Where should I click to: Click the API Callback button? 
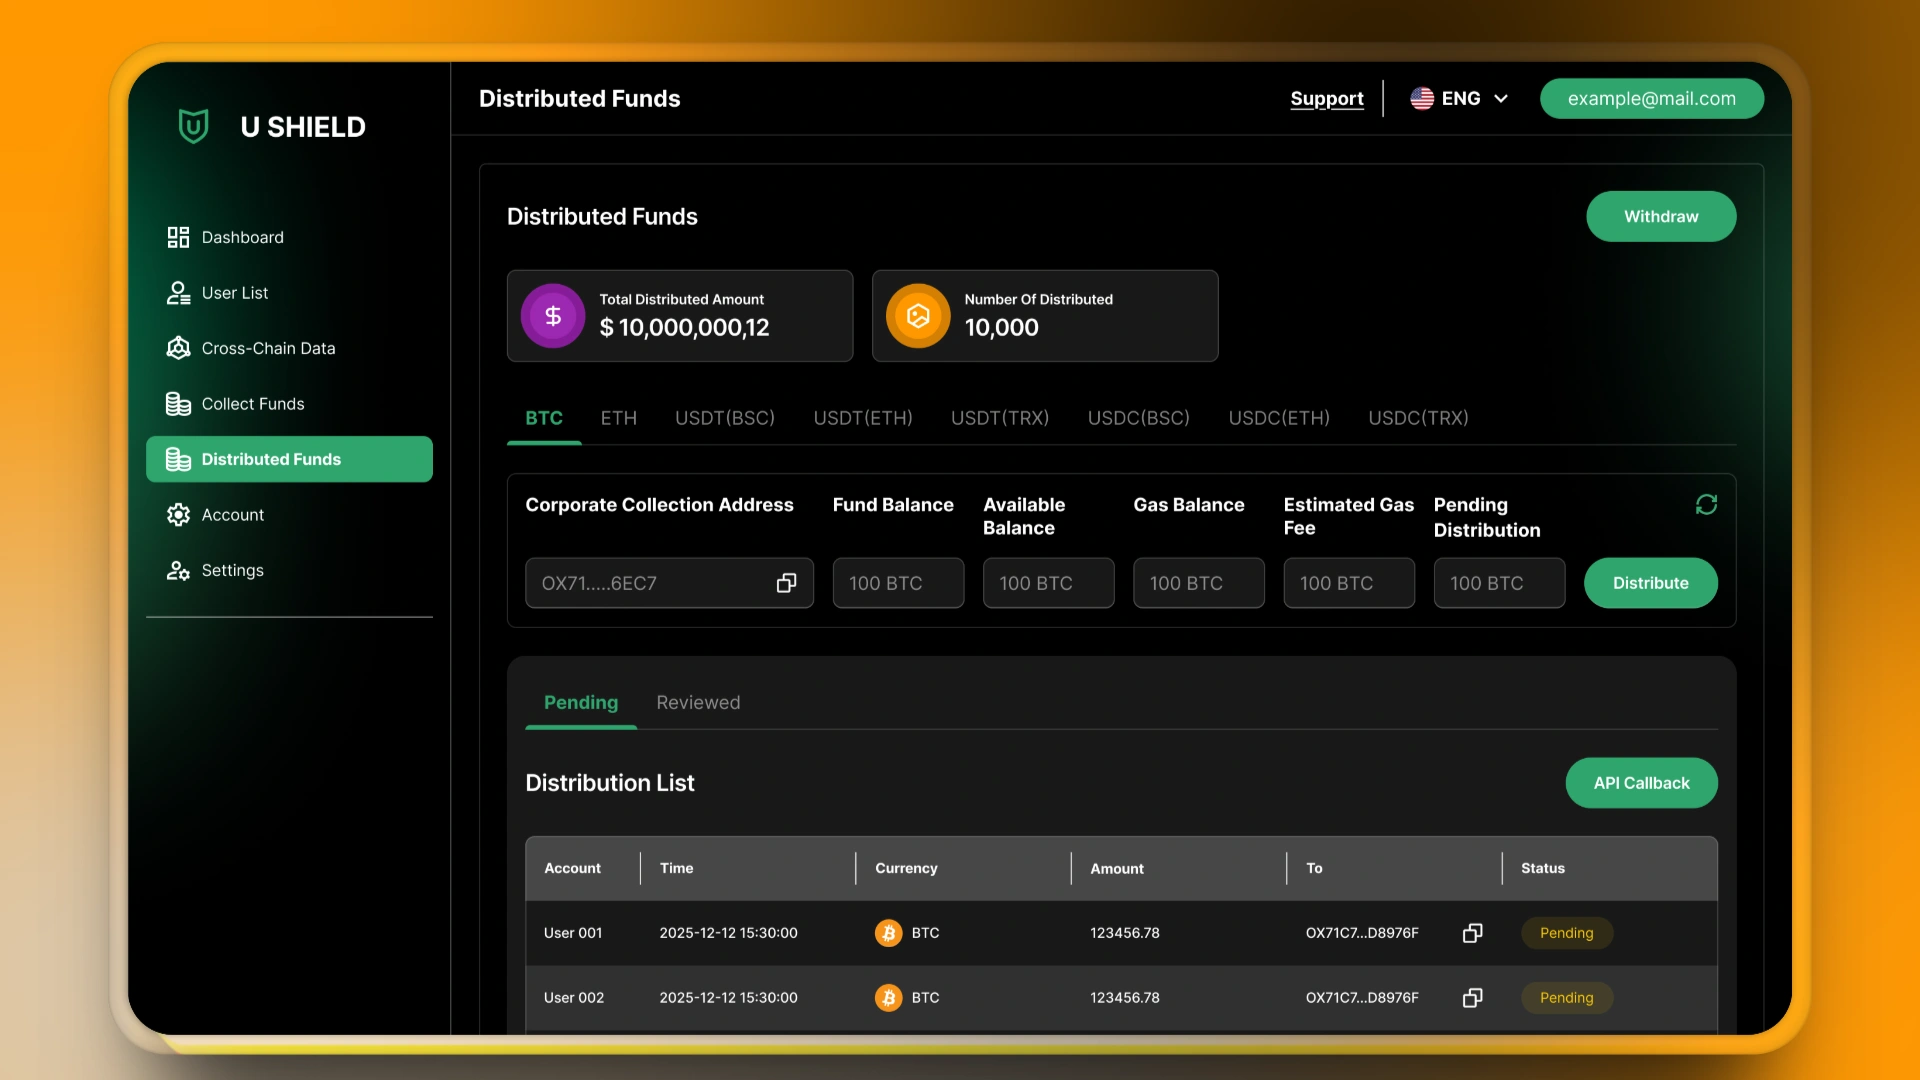(x=1641, y=783)
